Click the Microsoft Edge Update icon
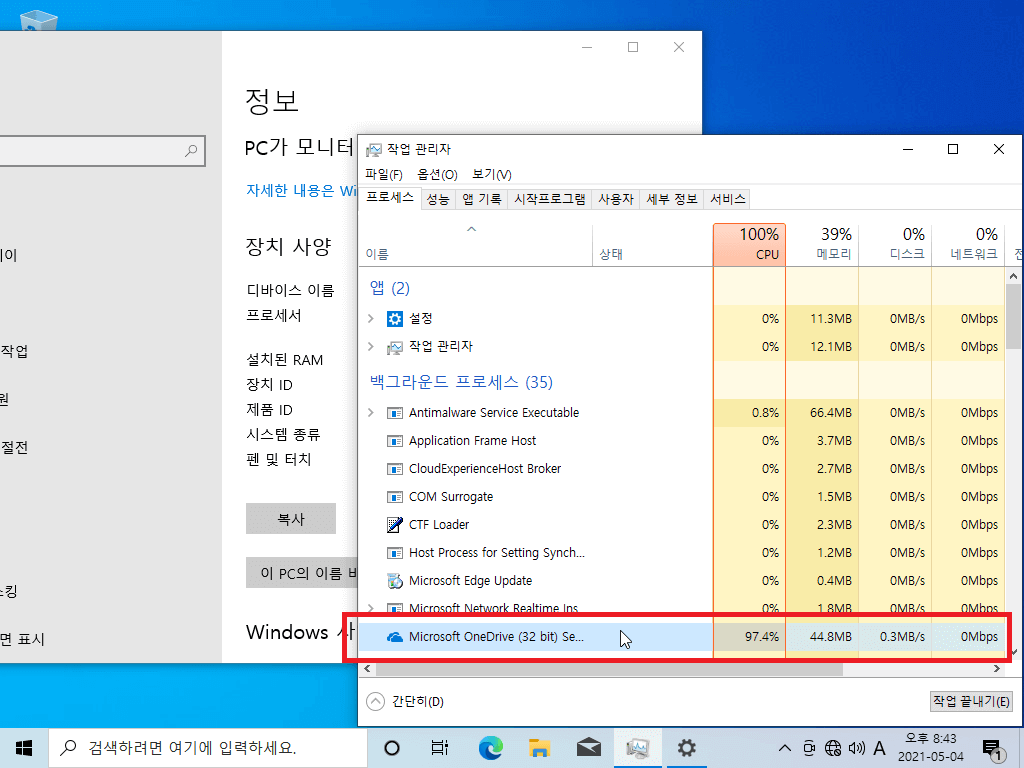 click(x=394, y=581)
